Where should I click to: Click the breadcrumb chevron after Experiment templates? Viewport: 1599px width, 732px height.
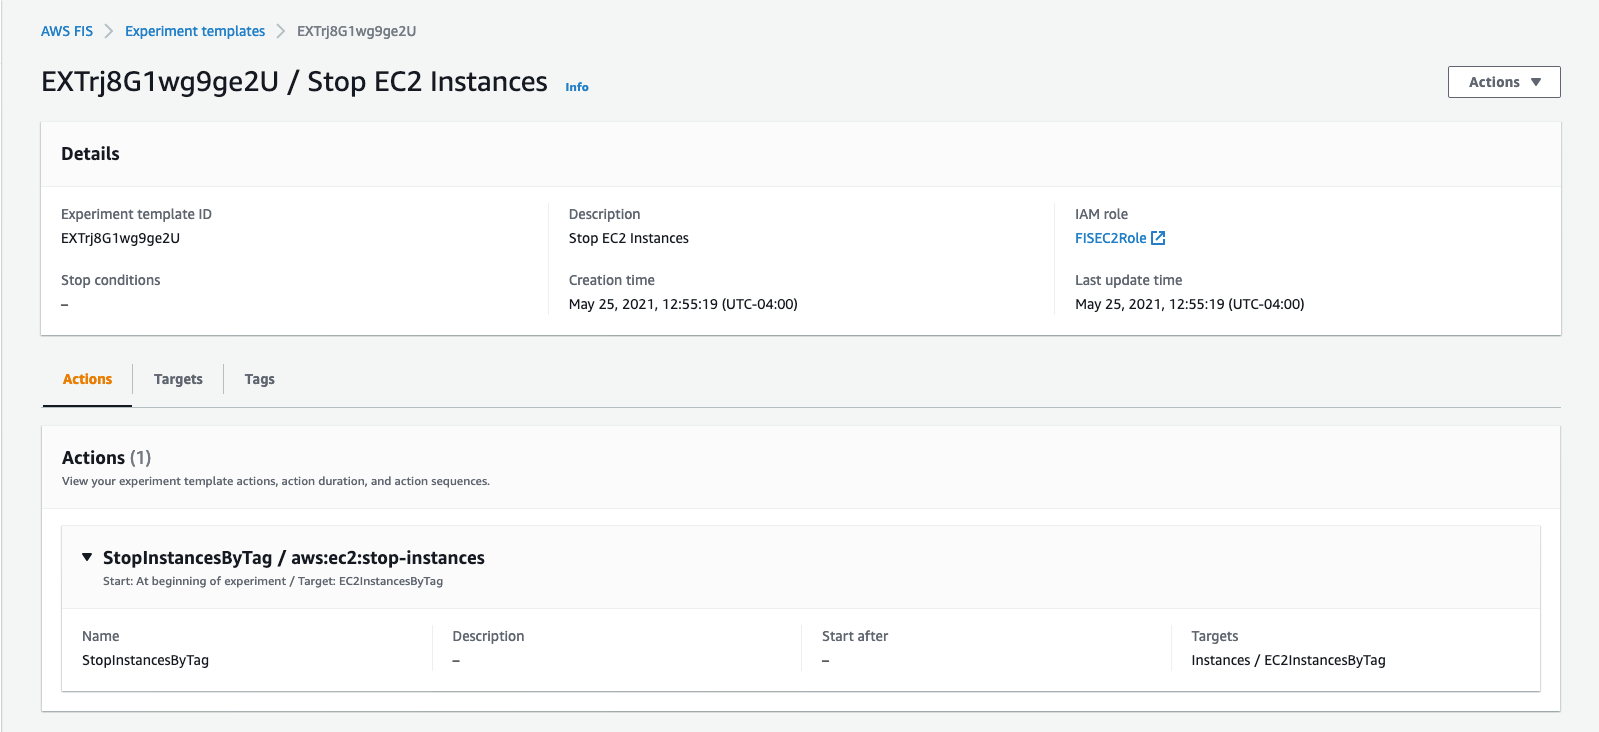[x=281, y=31]
